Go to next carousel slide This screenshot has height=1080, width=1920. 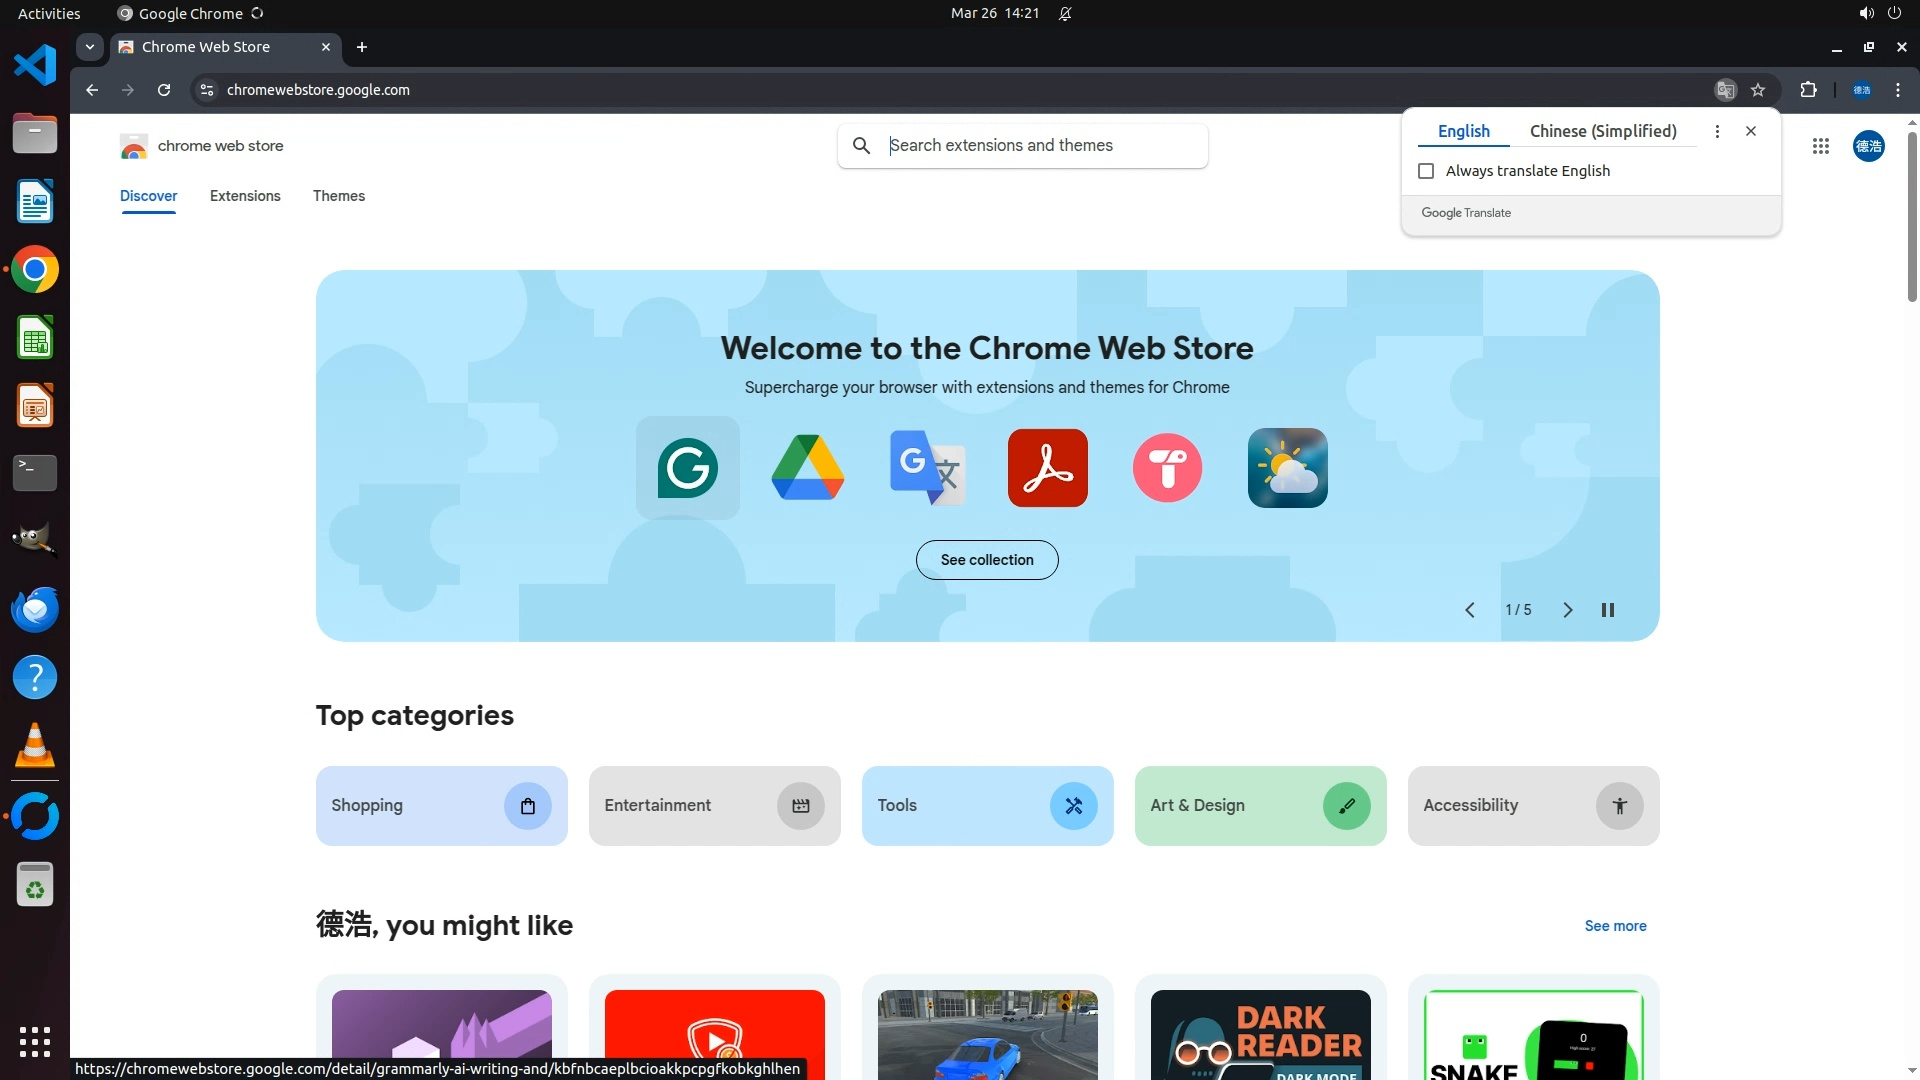(1567, 610)
